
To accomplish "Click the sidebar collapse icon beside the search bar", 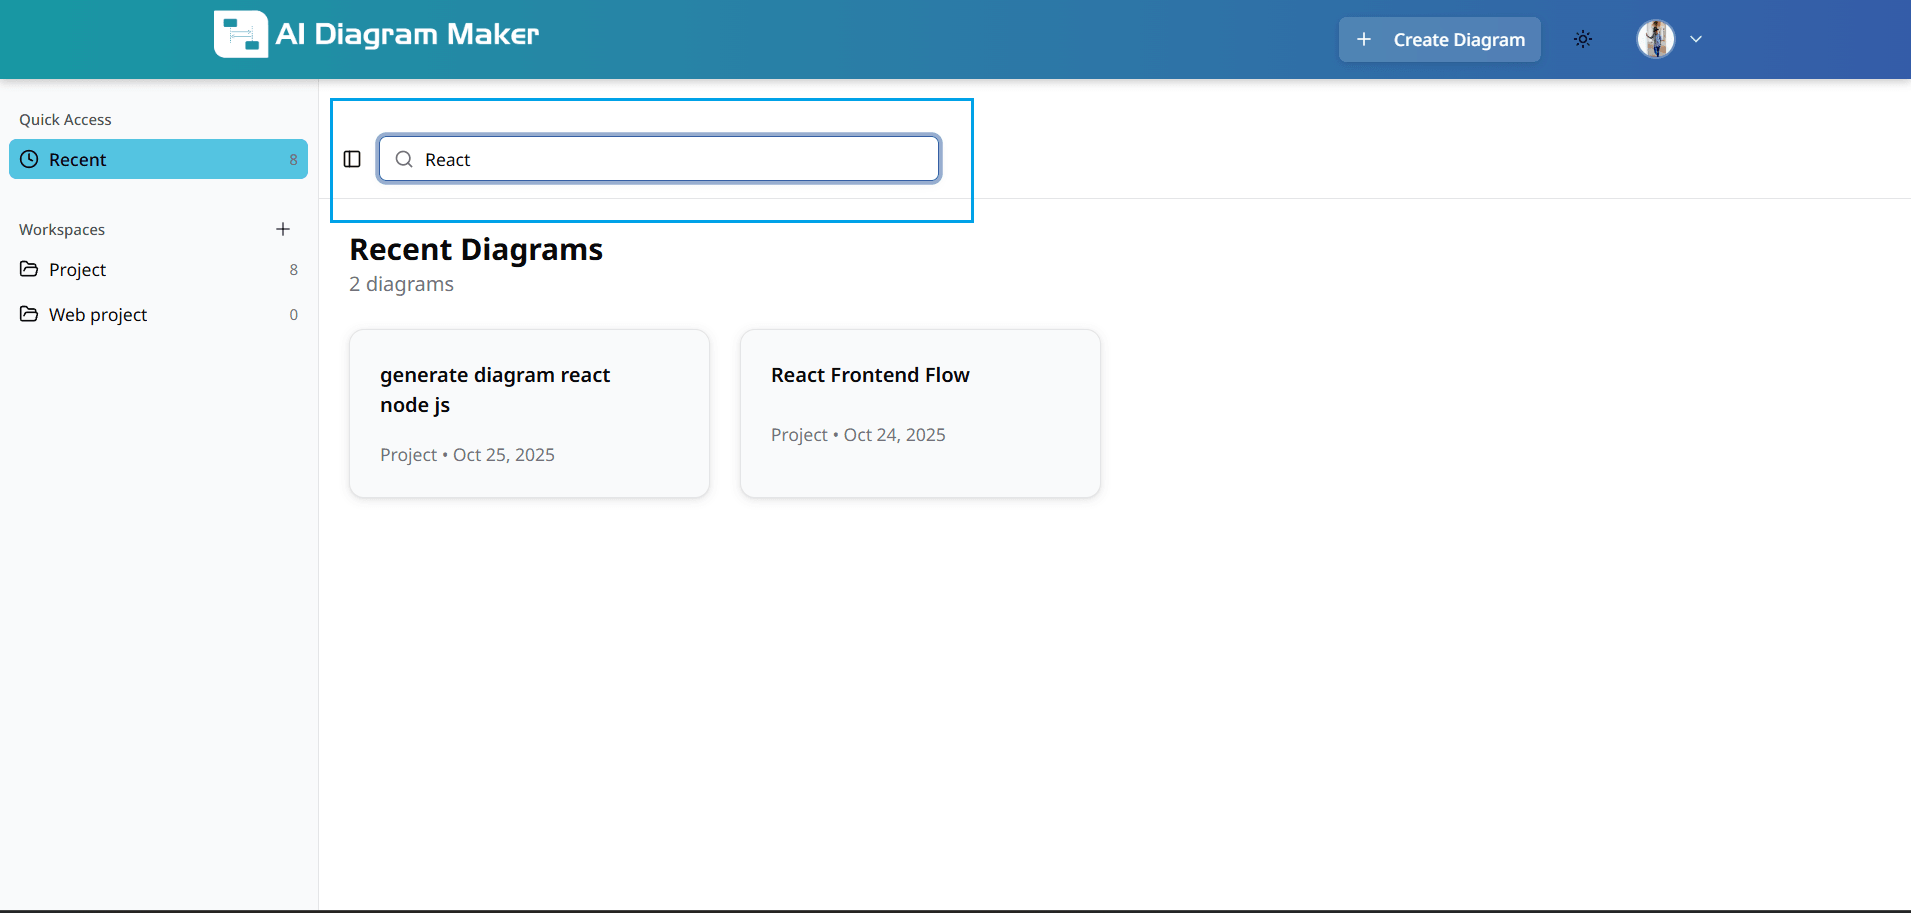I will [352, 158].
